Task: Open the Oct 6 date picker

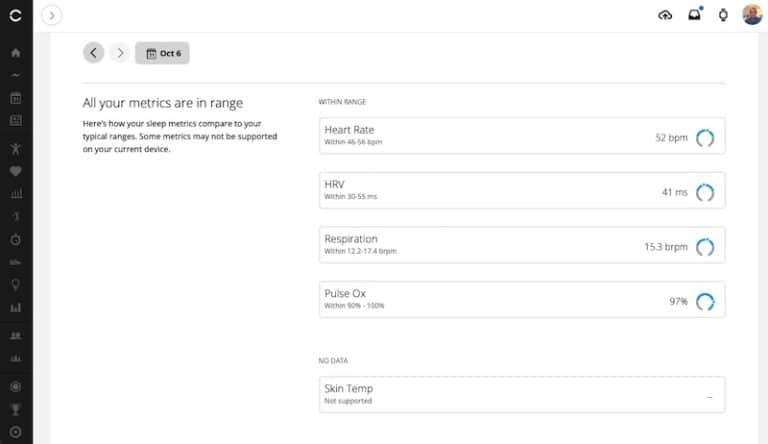Action: click(x=163, y=53)
